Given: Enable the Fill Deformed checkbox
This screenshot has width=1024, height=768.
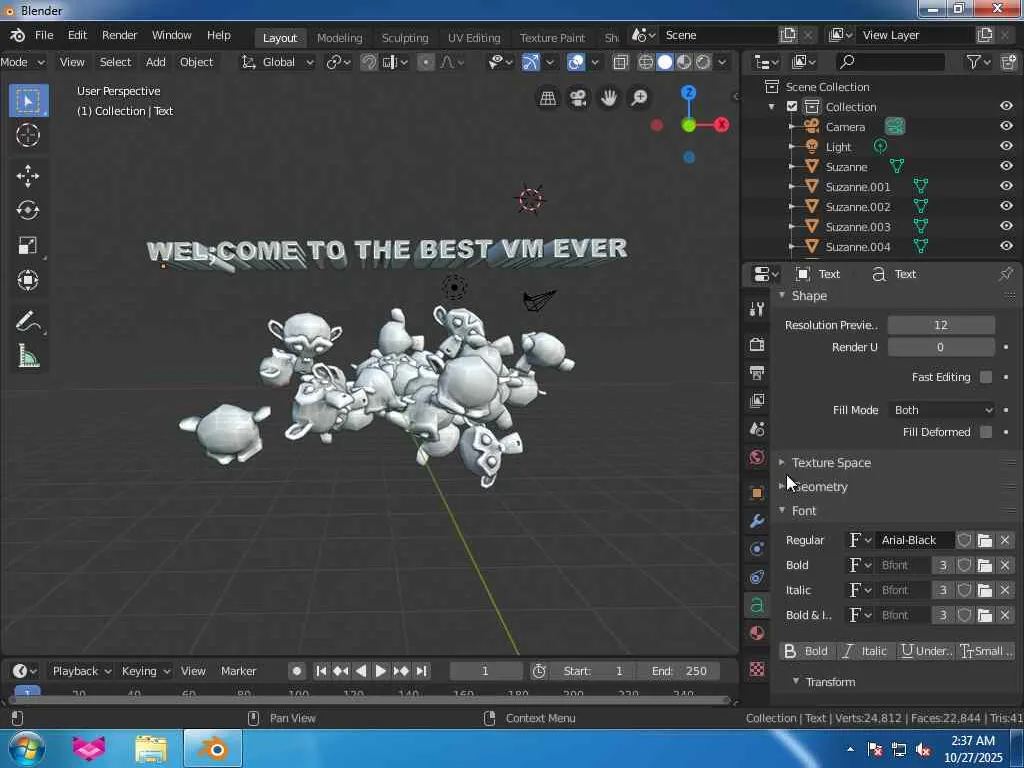Looking at the screenshot, I should pyautogui.click(x=986, y=432).
